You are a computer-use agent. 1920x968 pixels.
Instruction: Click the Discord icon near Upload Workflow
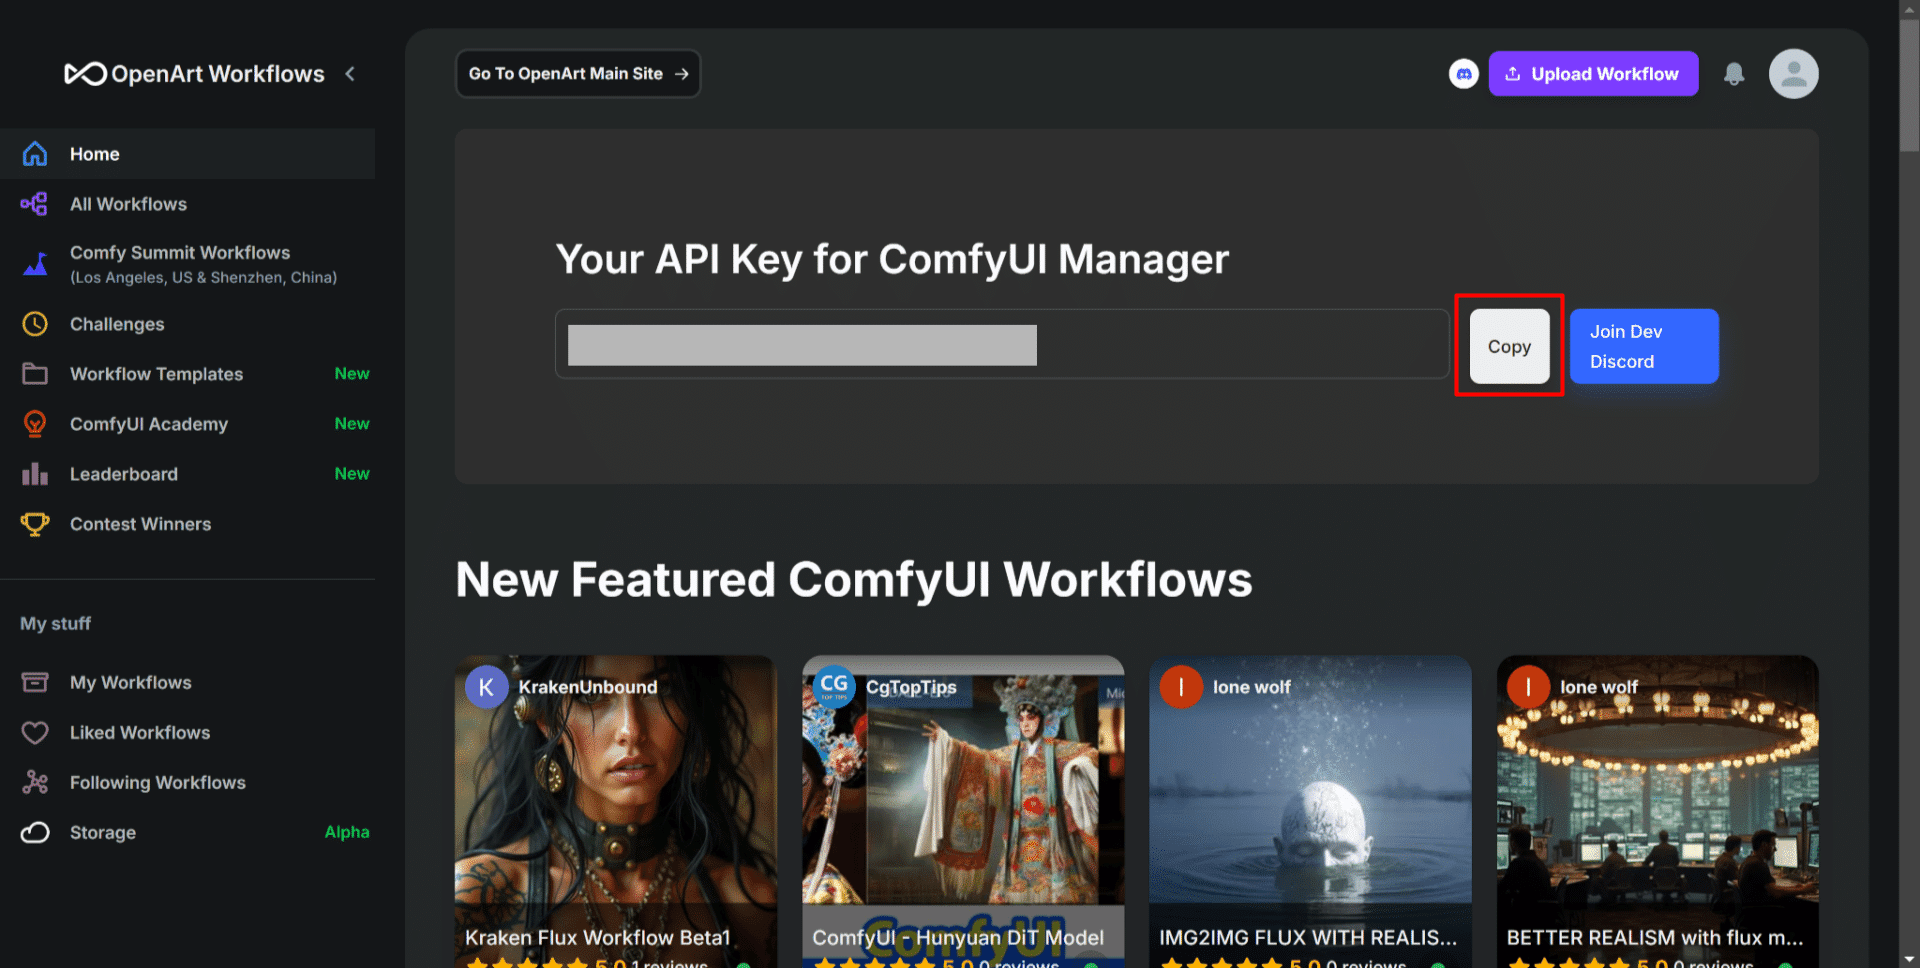coord(1463,73)
